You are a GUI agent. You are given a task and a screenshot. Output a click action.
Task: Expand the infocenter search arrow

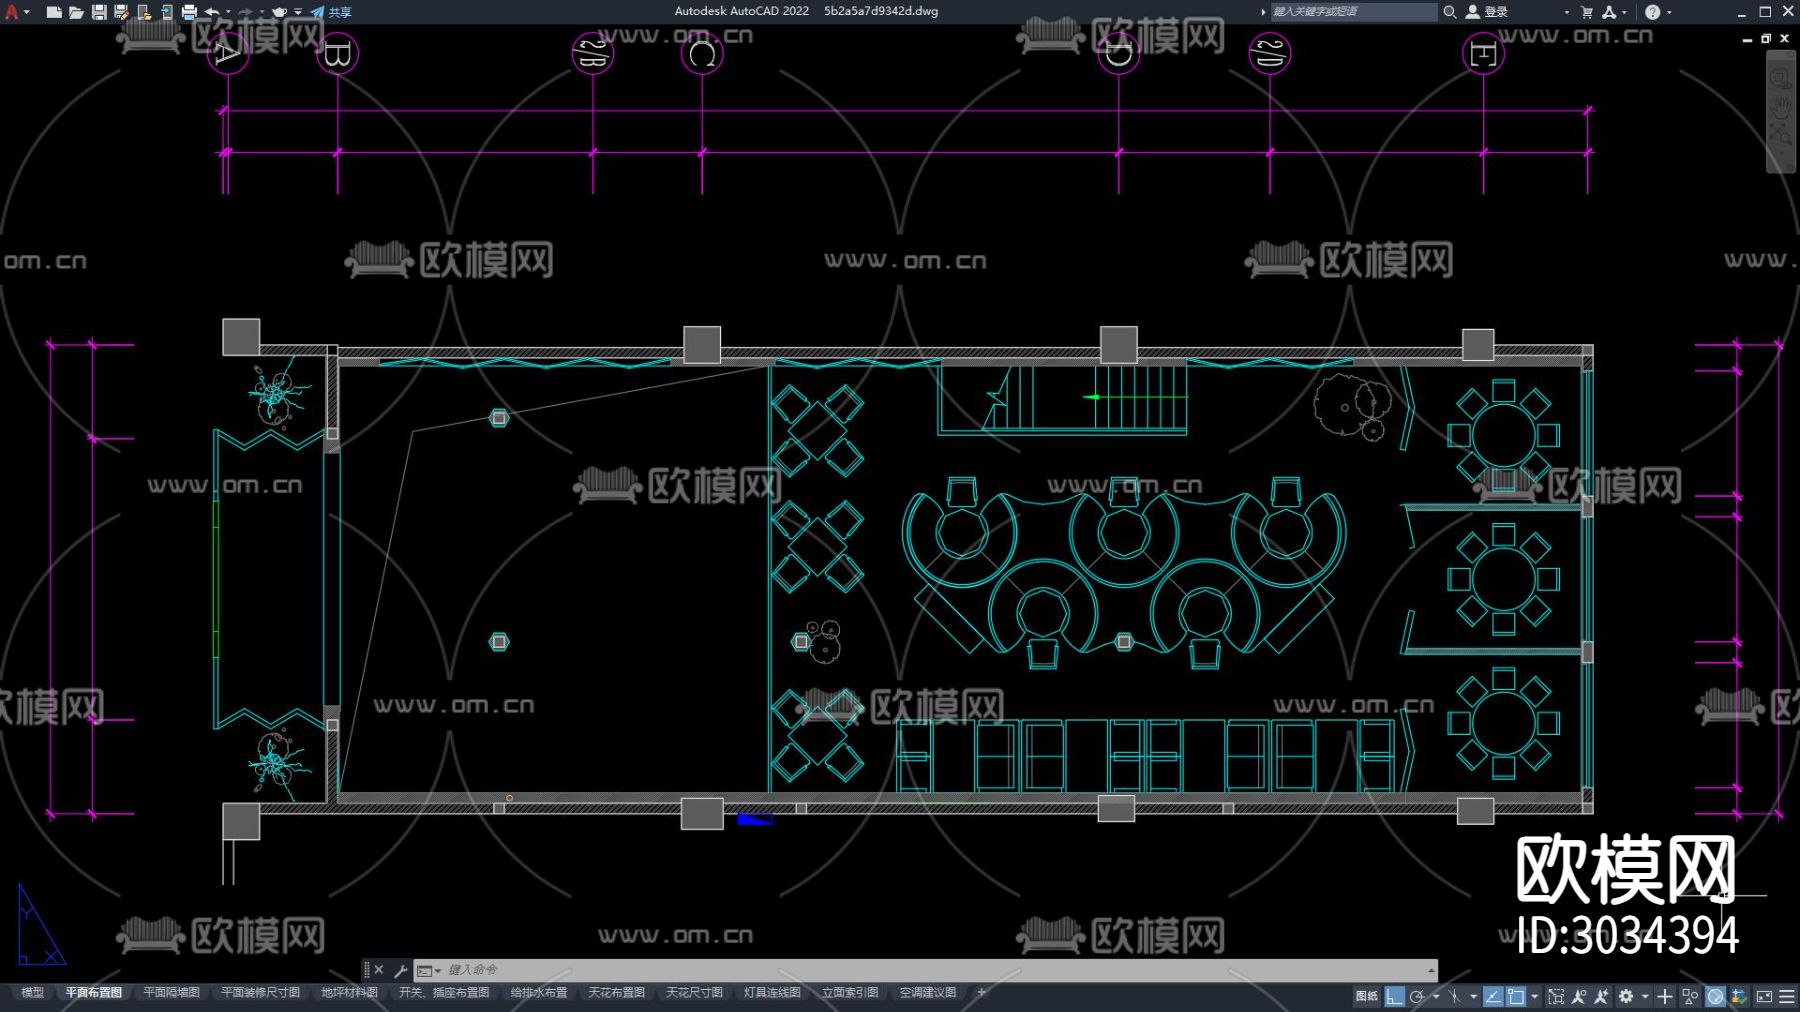pos(1263,12)
